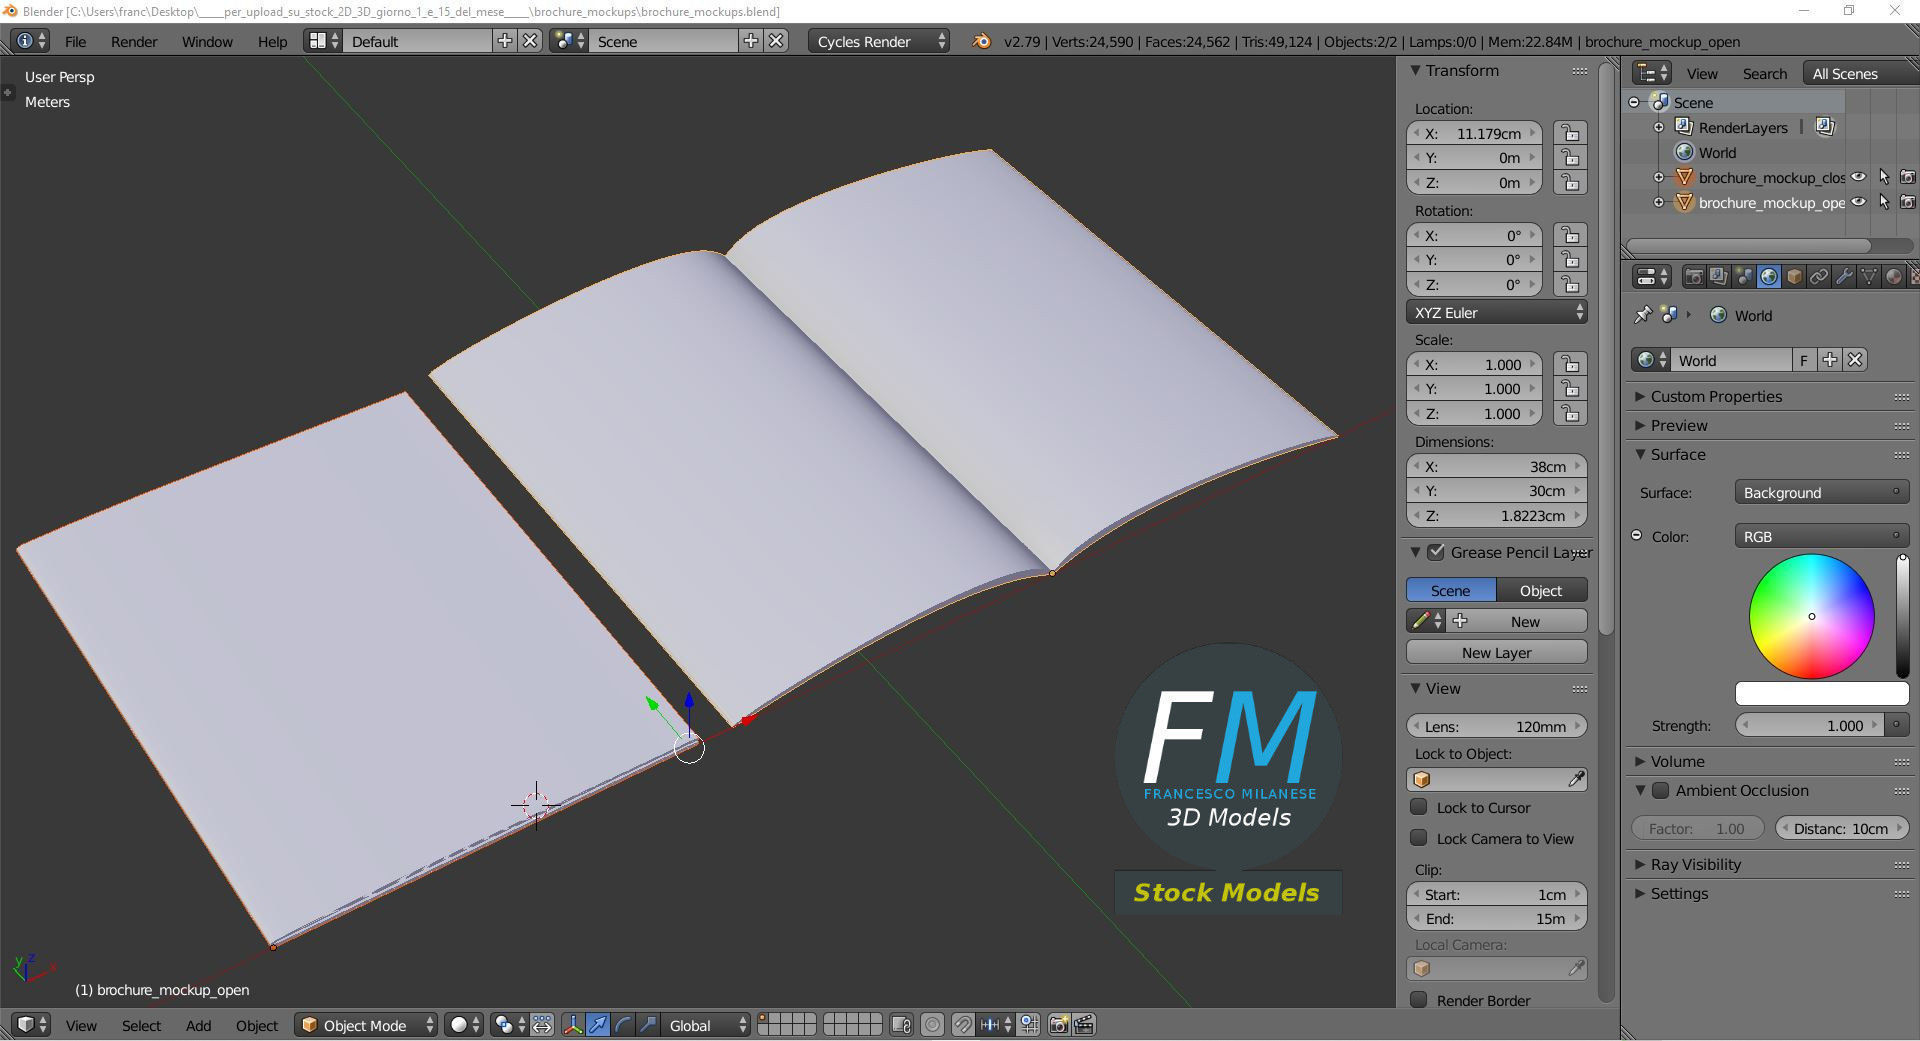Click the All Scenes display mode button
1920x1041 pixels.
click(1860, 73)
